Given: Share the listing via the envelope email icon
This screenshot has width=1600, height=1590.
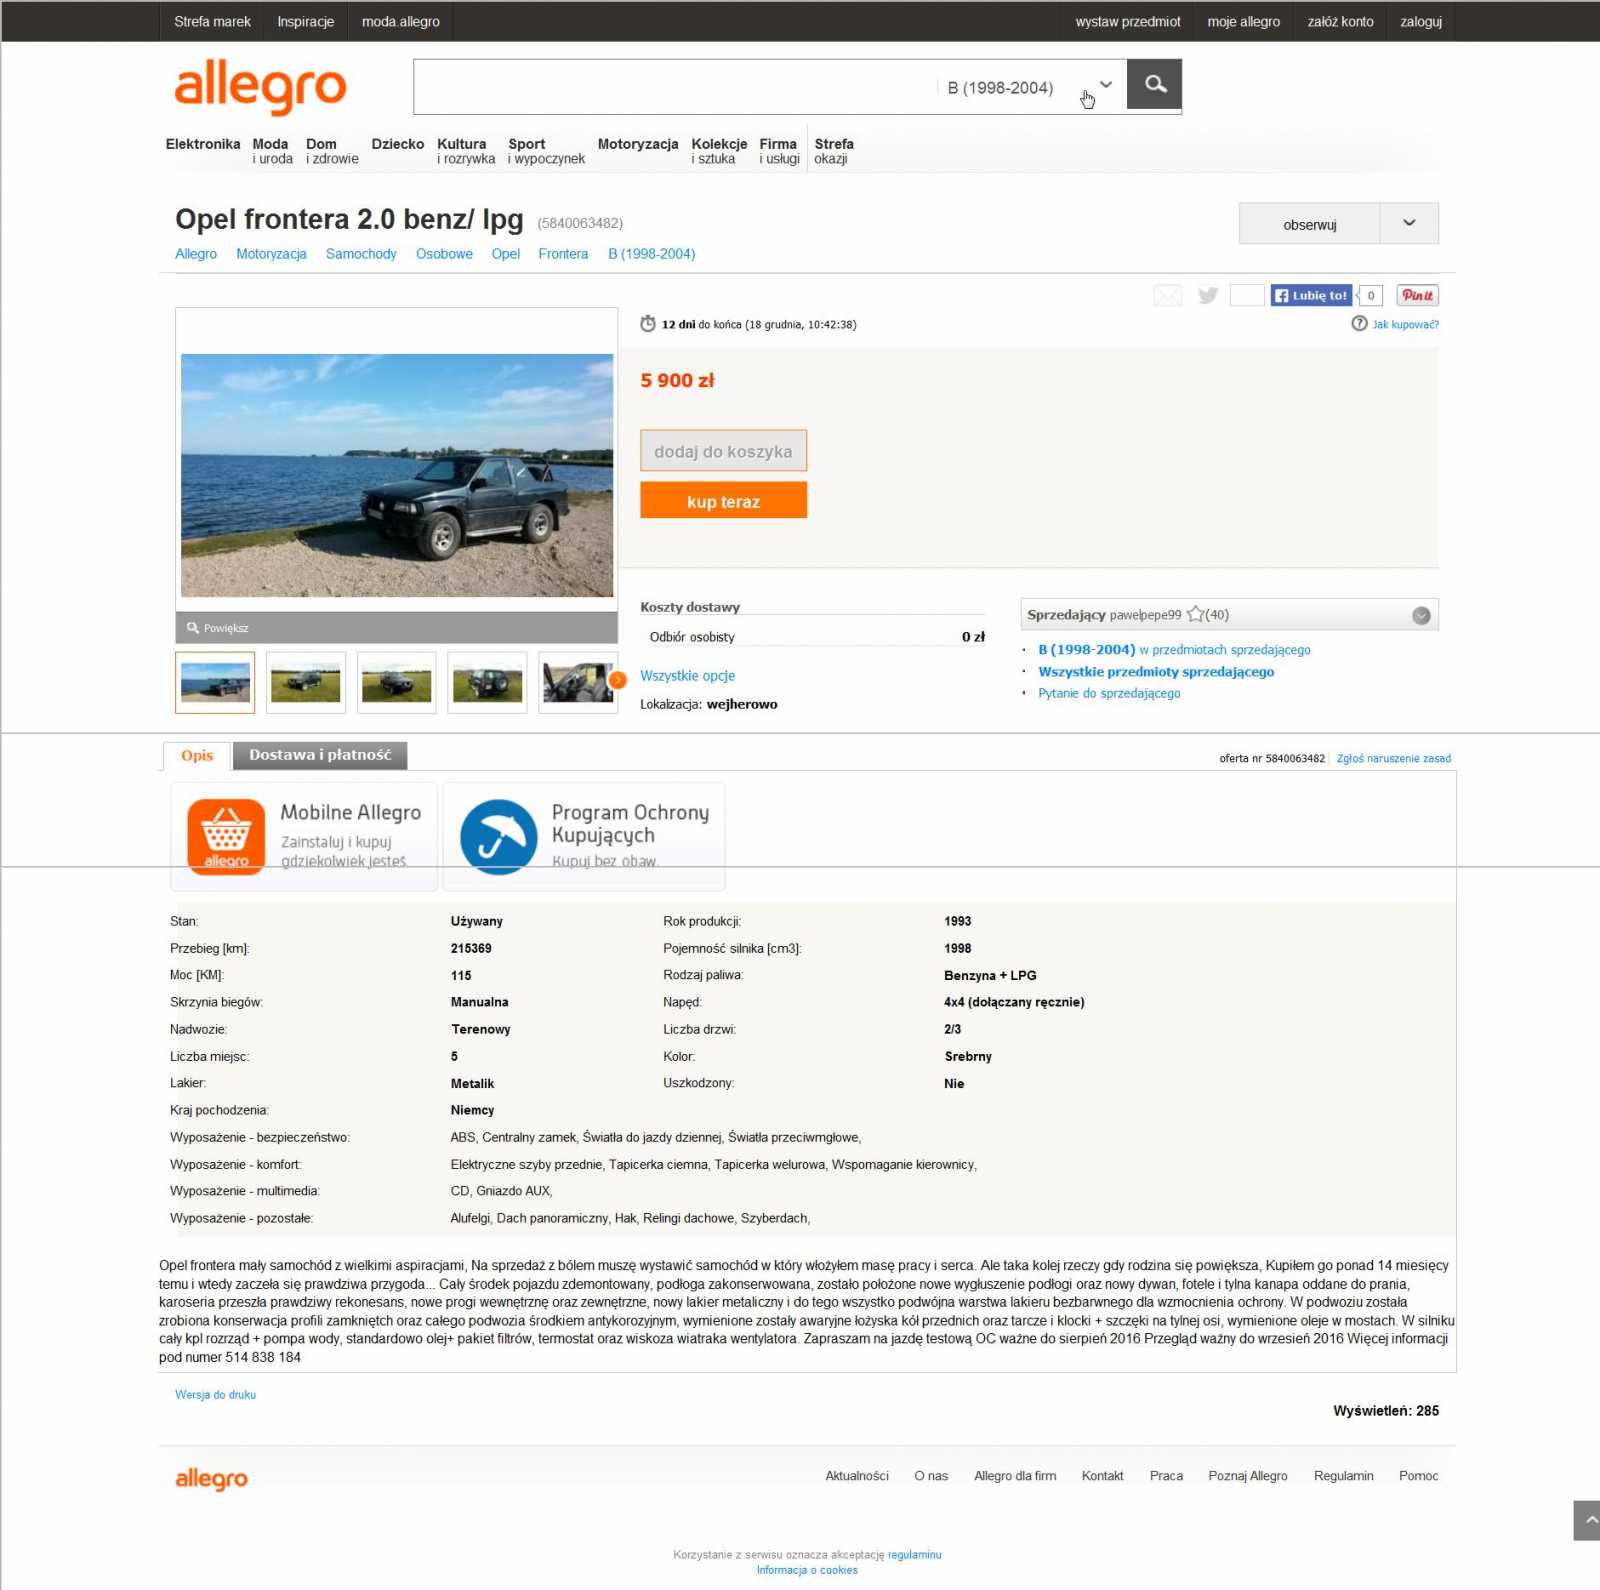Looking at the screenshot, I should (x=1167, y=295).
